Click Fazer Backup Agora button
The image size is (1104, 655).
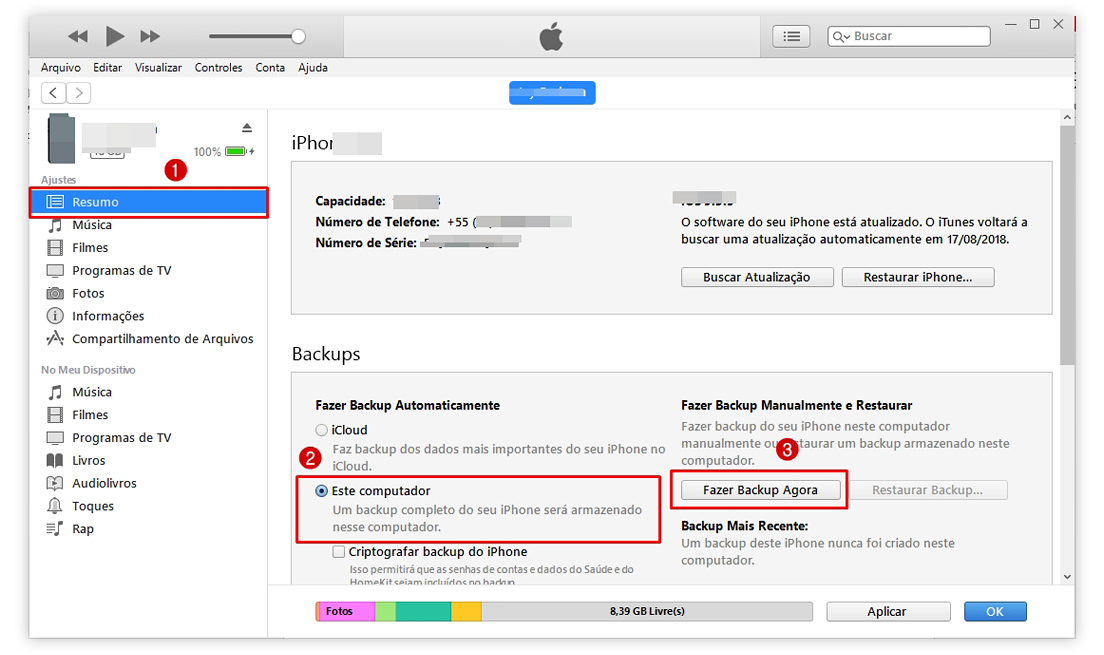click(x=760, y=490)
